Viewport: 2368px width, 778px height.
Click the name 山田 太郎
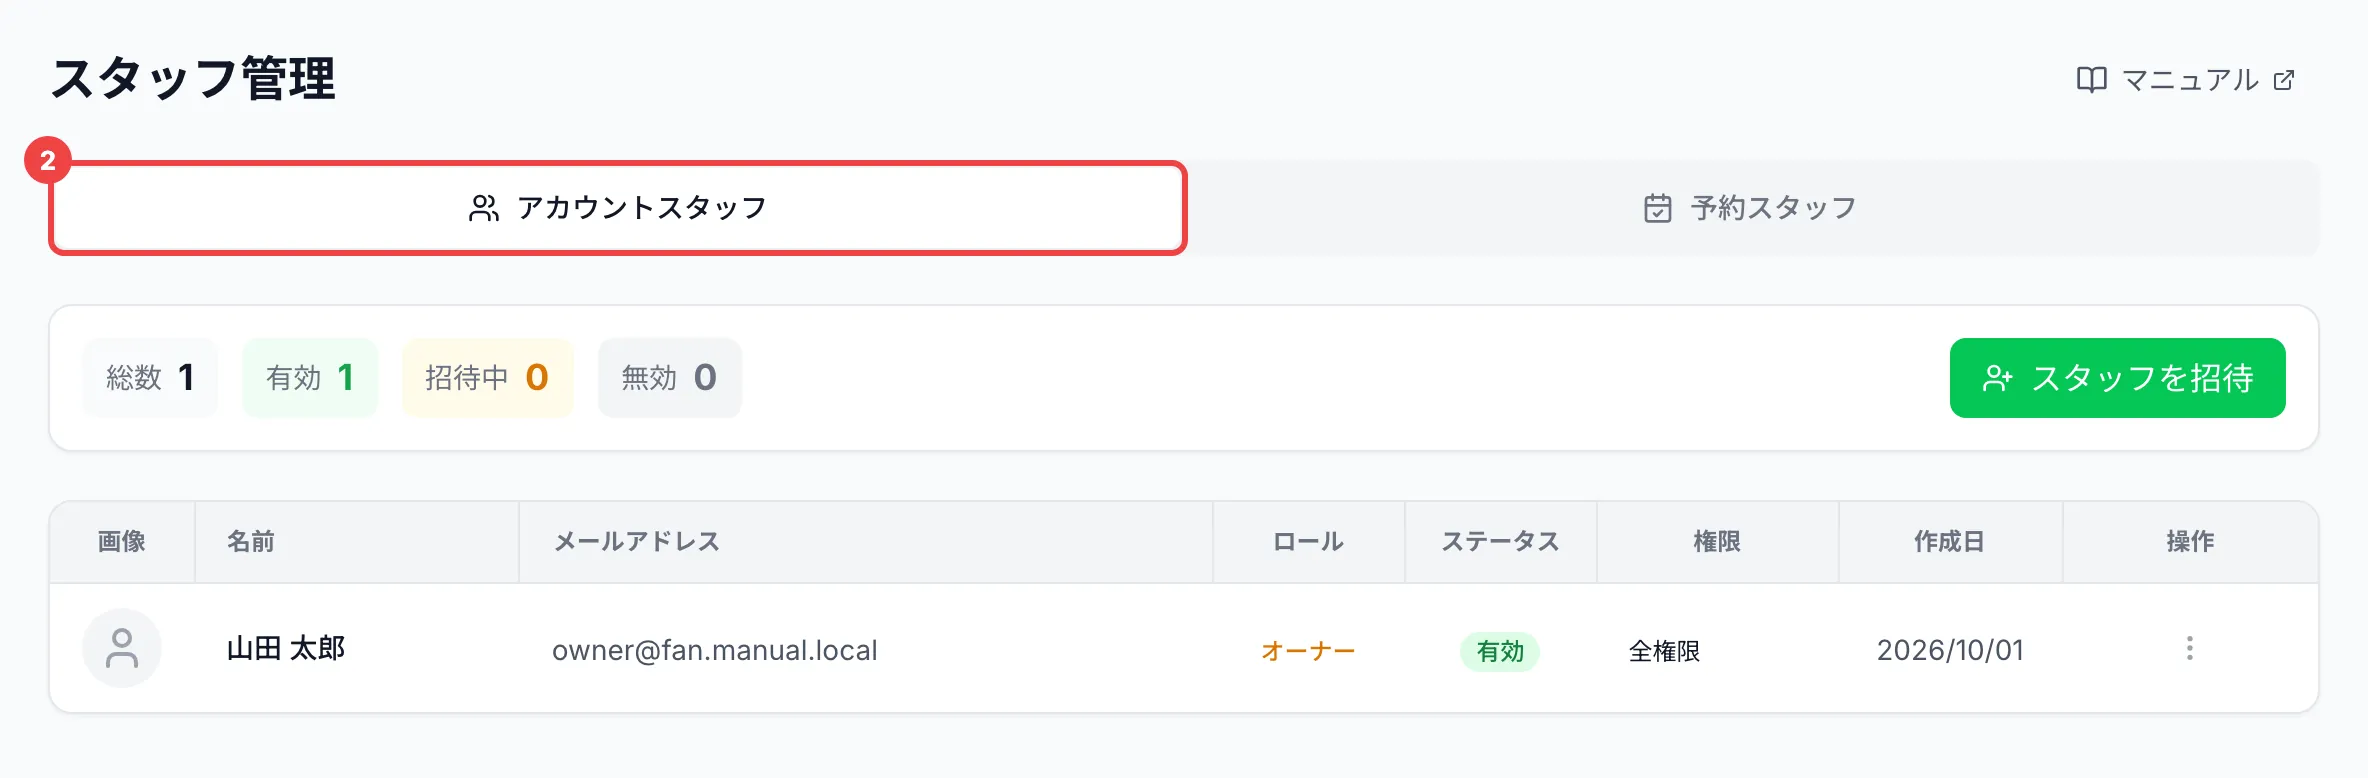(x=286, y=649)
